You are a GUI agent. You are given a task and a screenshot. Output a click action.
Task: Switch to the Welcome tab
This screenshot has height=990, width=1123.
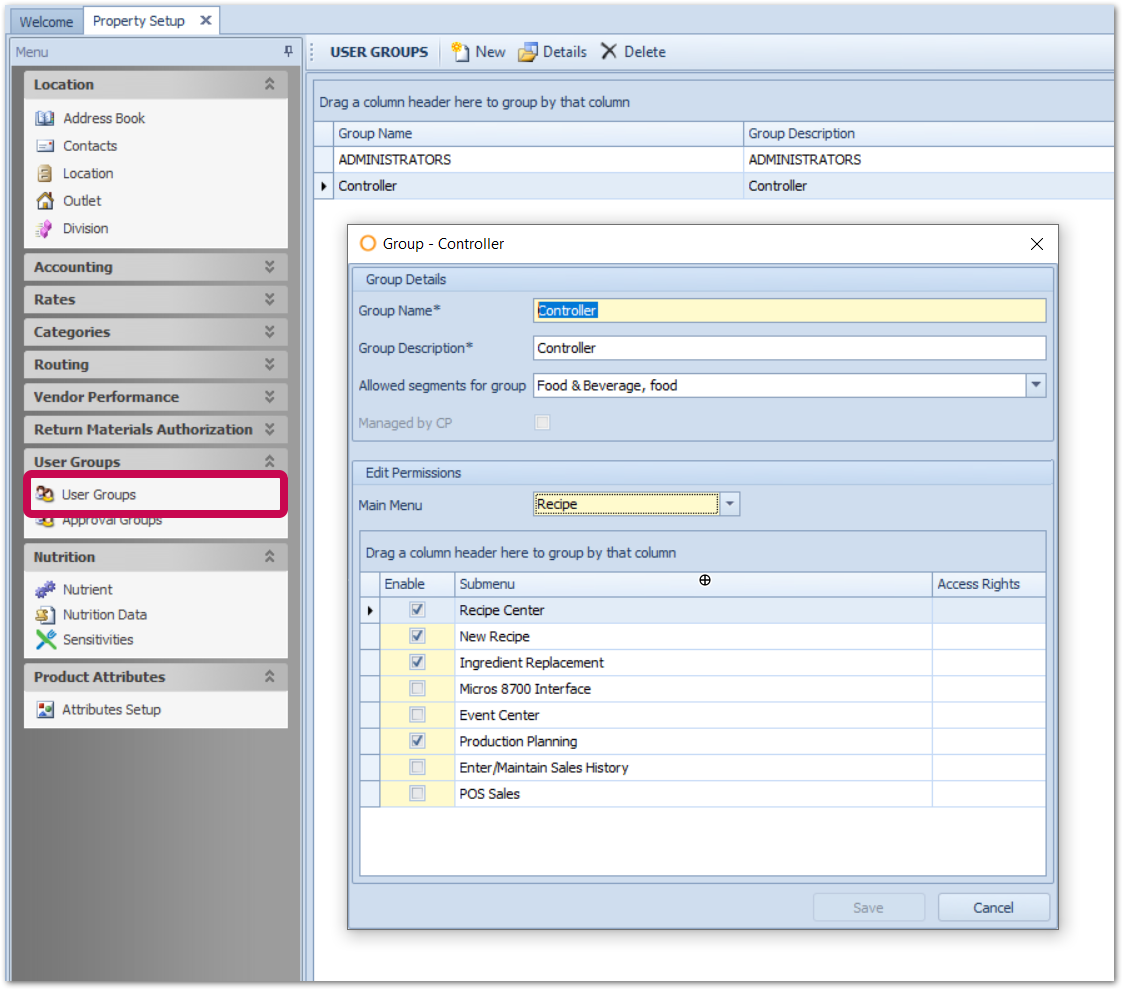tap(46, 21)
